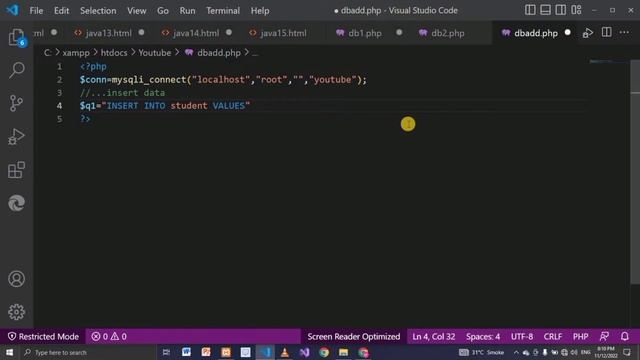Open the Edit menu
The image size is (640, 360).
(61, 11)
